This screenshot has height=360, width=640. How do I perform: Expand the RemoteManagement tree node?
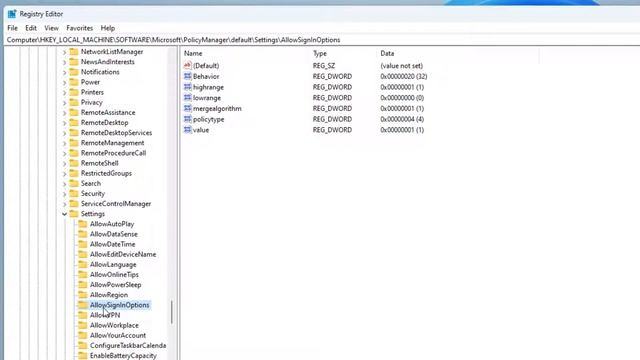(64, 143)
